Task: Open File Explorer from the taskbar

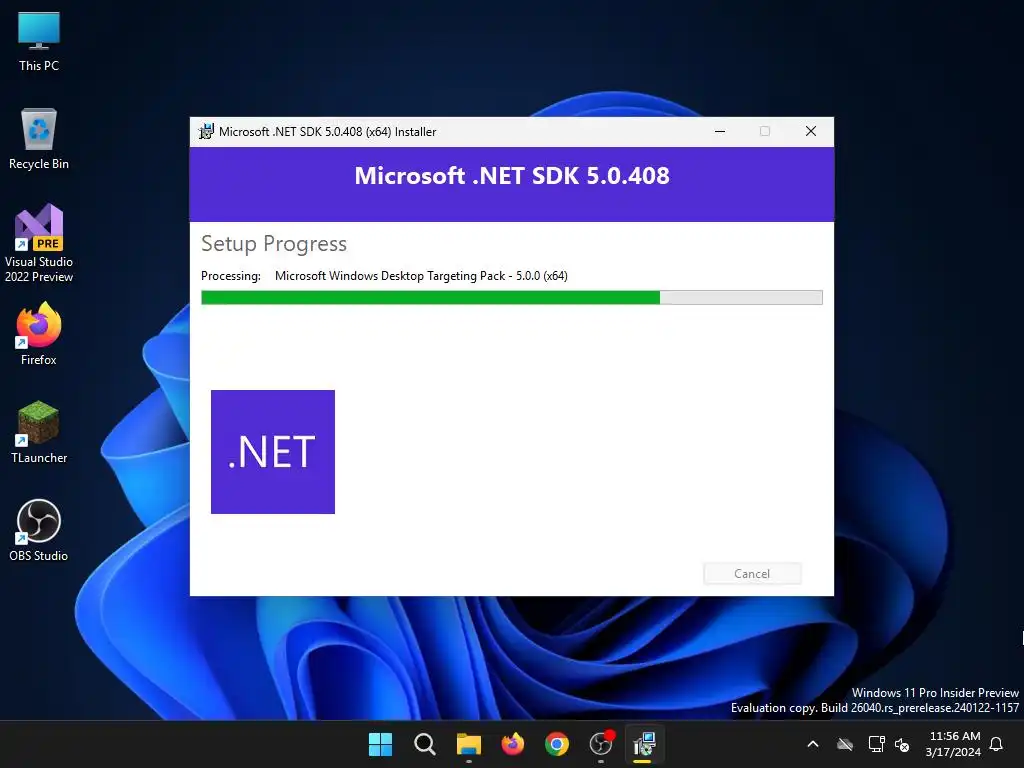Action: pos(468,744)
